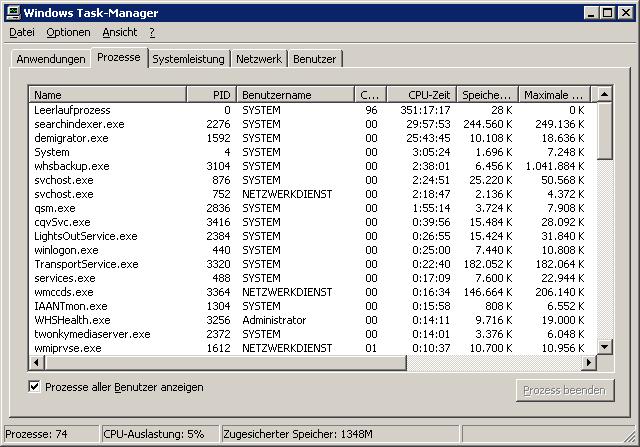640x447 pixels.
Task: Select the cqvSvc.exe process
Action: coord(313,222)
